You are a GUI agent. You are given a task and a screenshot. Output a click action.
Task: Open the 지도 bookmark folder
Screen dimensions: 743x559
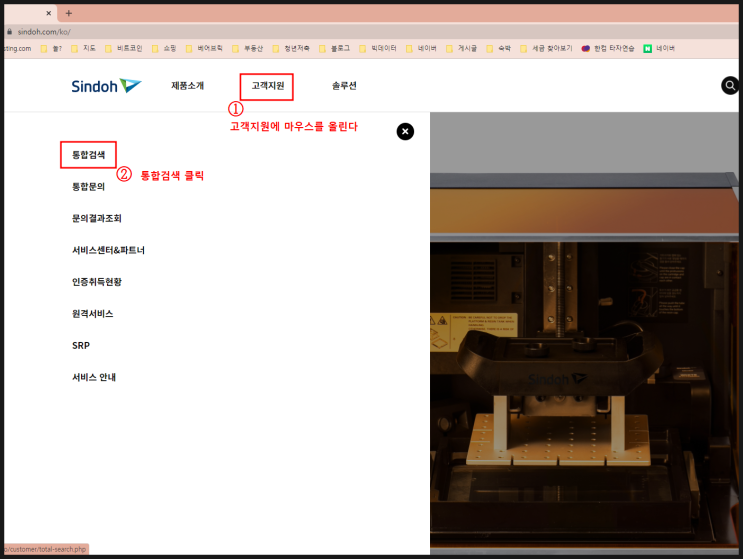tap(83, 48)
